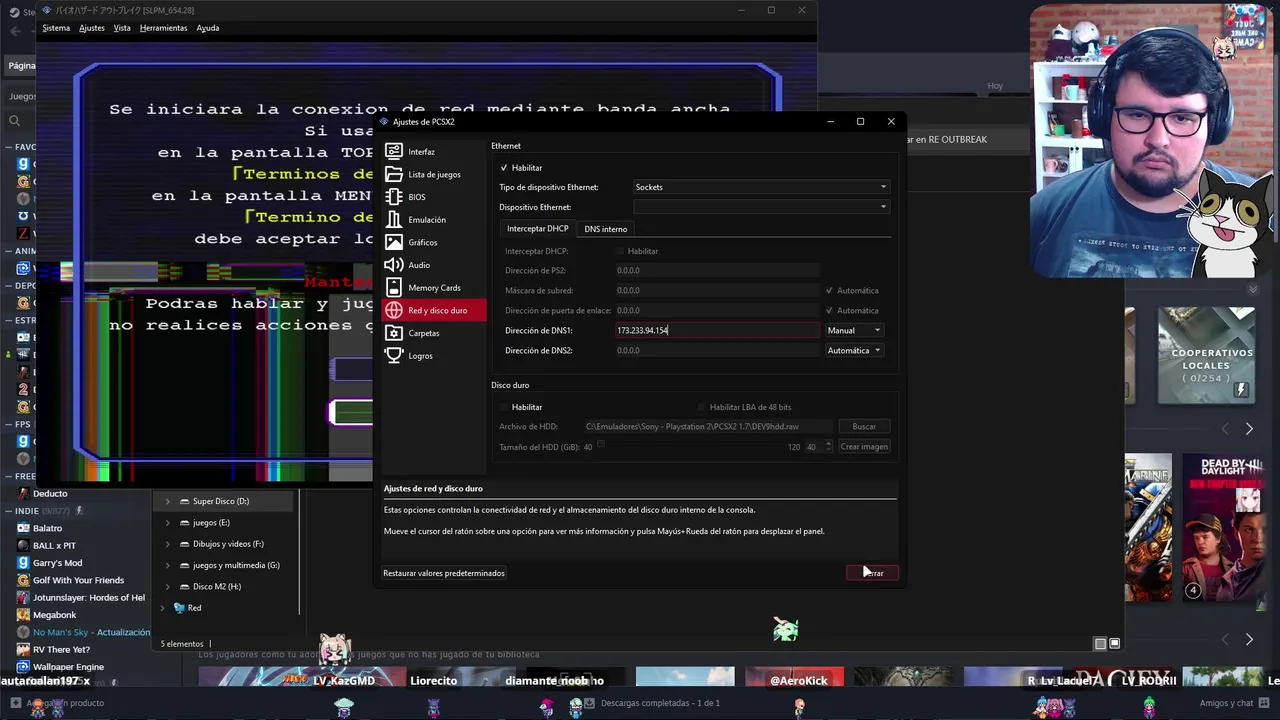
Task: Click the Archivo de HDD path field
Action: 707,427
